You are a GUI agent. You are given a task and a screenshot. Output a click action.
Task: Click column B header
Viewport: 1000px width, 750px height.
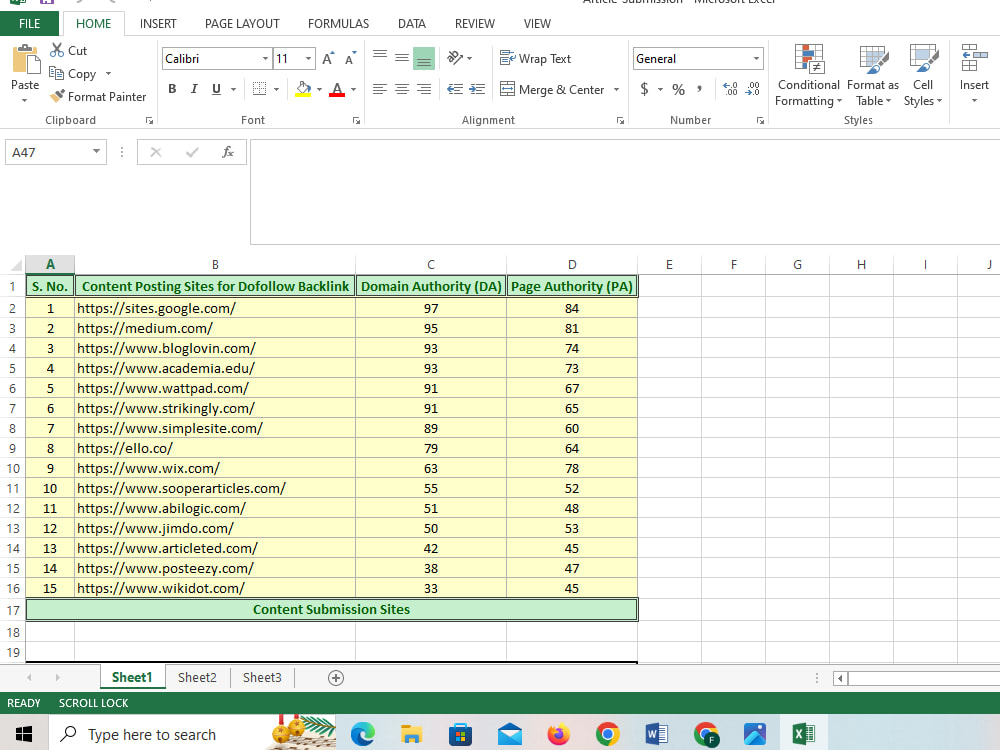pos(215,264)
